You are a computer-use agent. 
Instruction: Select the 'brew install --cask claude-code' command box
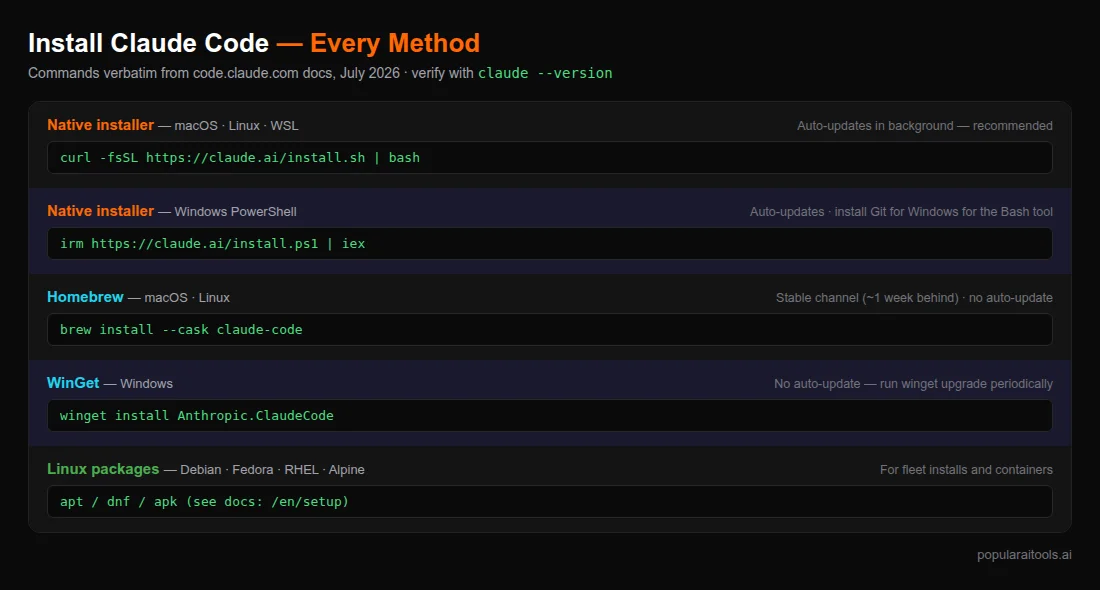coord(549,330)
